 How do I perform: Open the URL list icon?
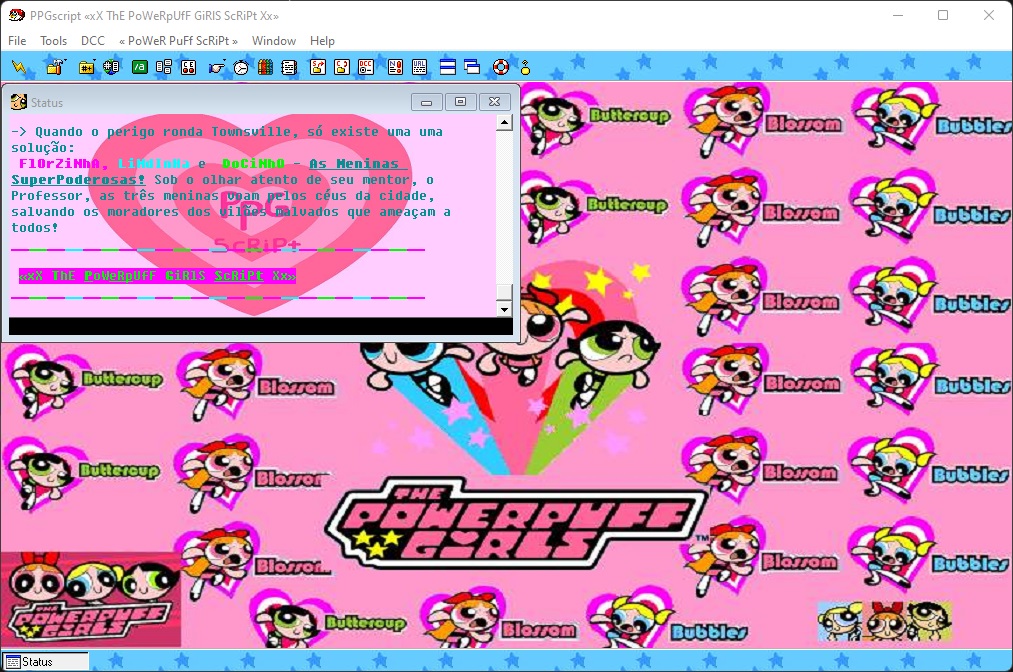click(x=419, y=67)
